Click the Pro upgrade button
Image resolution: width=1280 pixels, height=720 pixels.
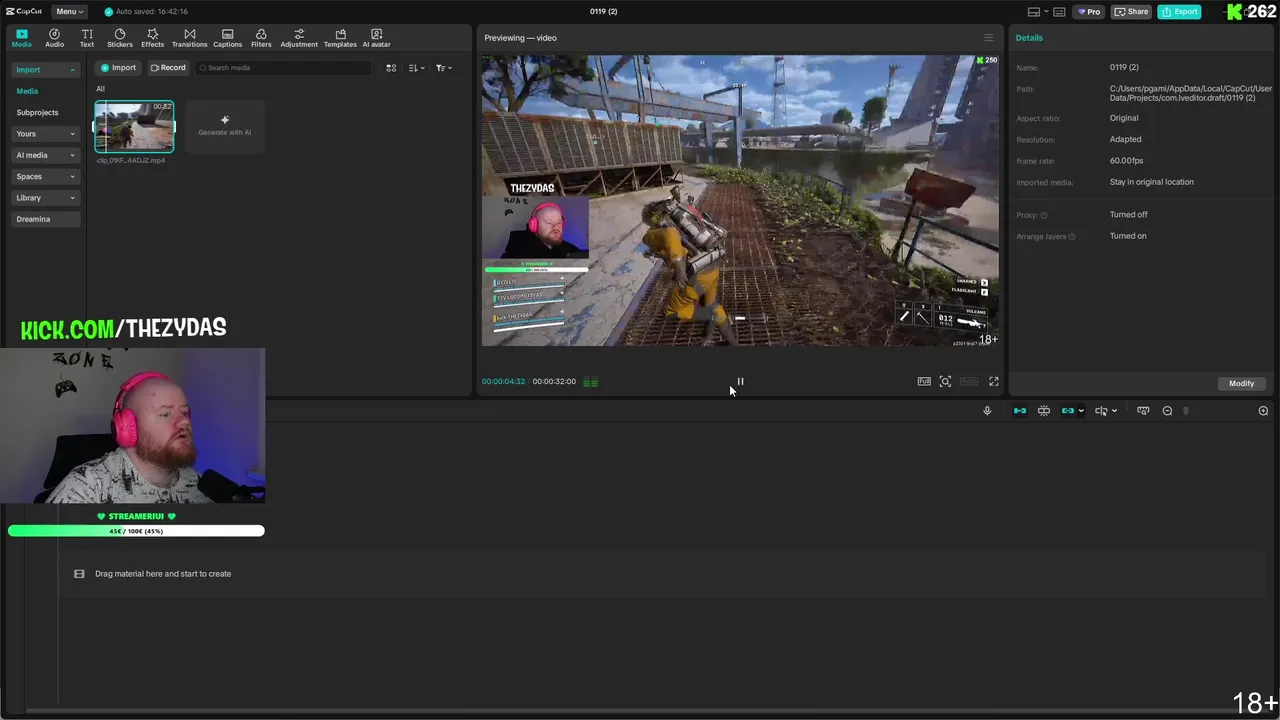(x=1087, y=11)
